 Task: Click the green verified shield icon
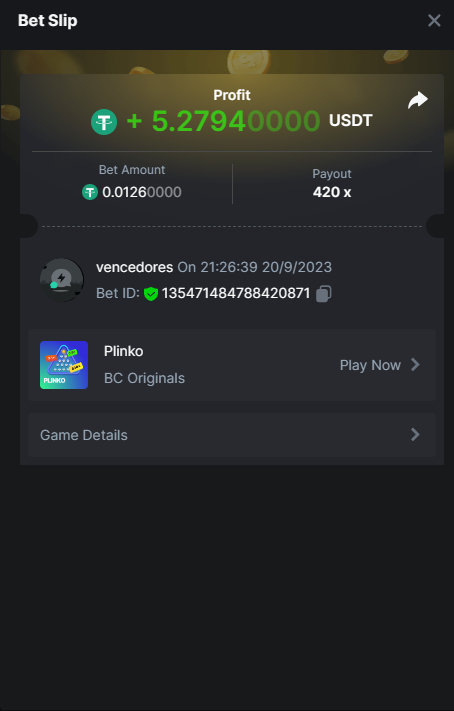[x=151, y=294]
